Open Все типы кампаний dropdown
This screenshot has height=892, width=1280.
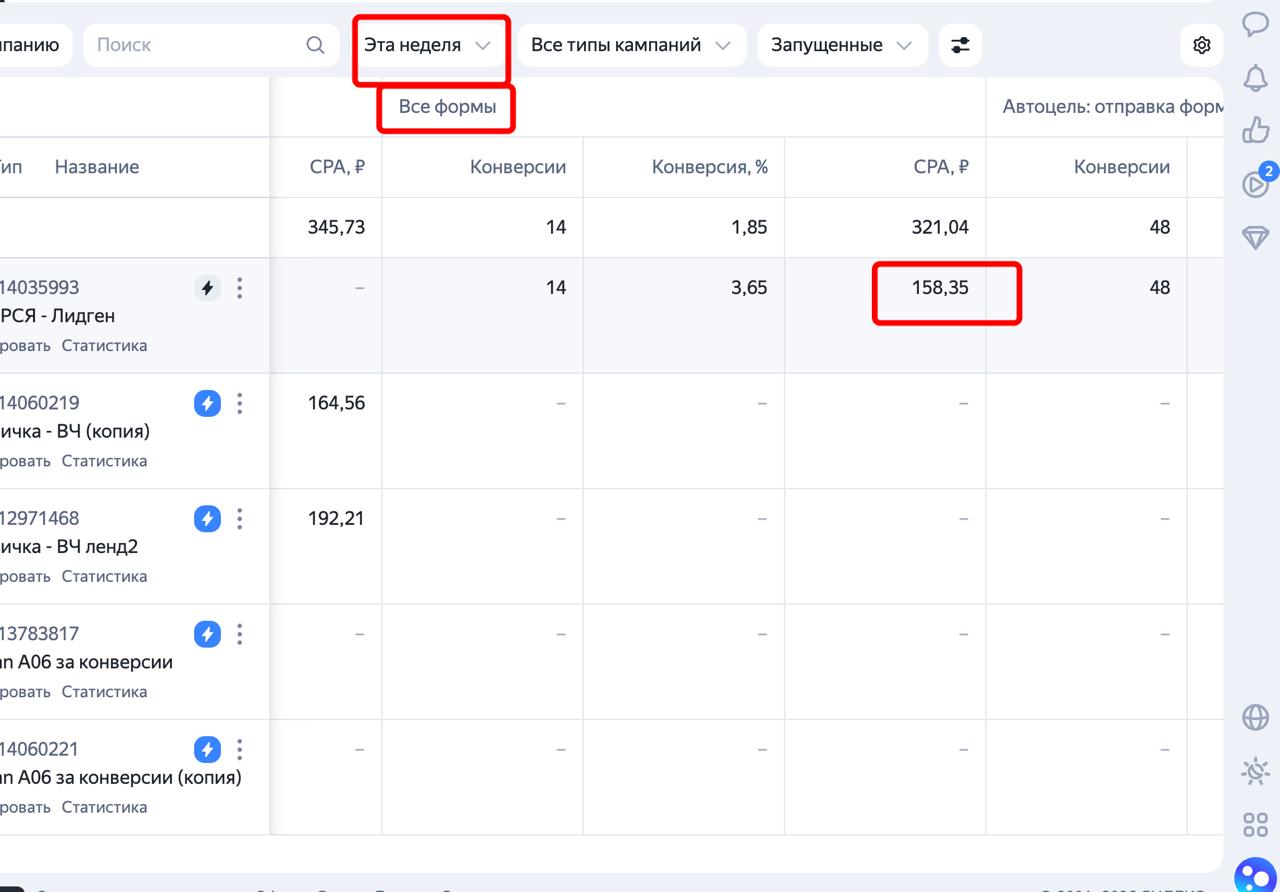[x=632, y=45]
